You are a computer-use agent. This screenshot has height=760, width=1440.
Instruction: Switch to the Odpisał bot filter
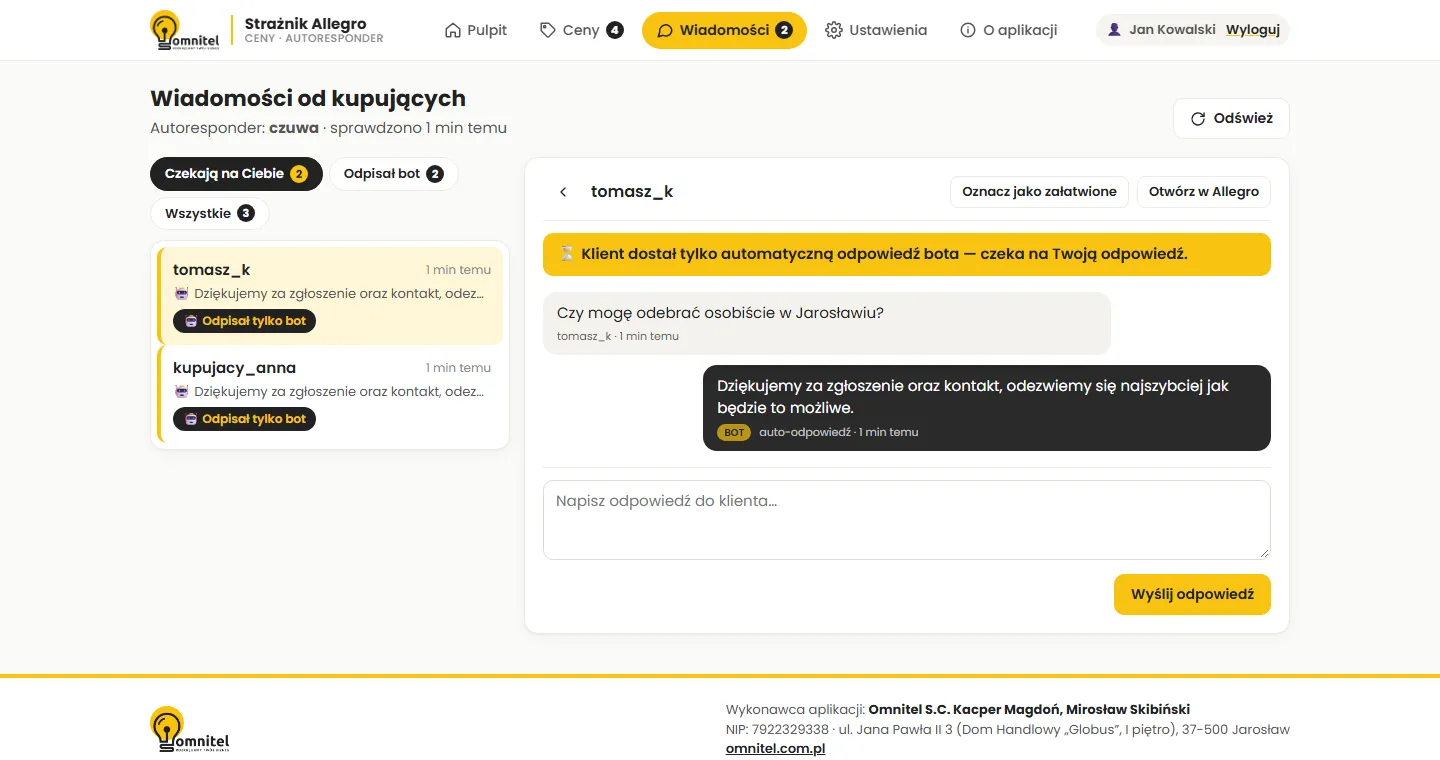click(x=393, y=174)
